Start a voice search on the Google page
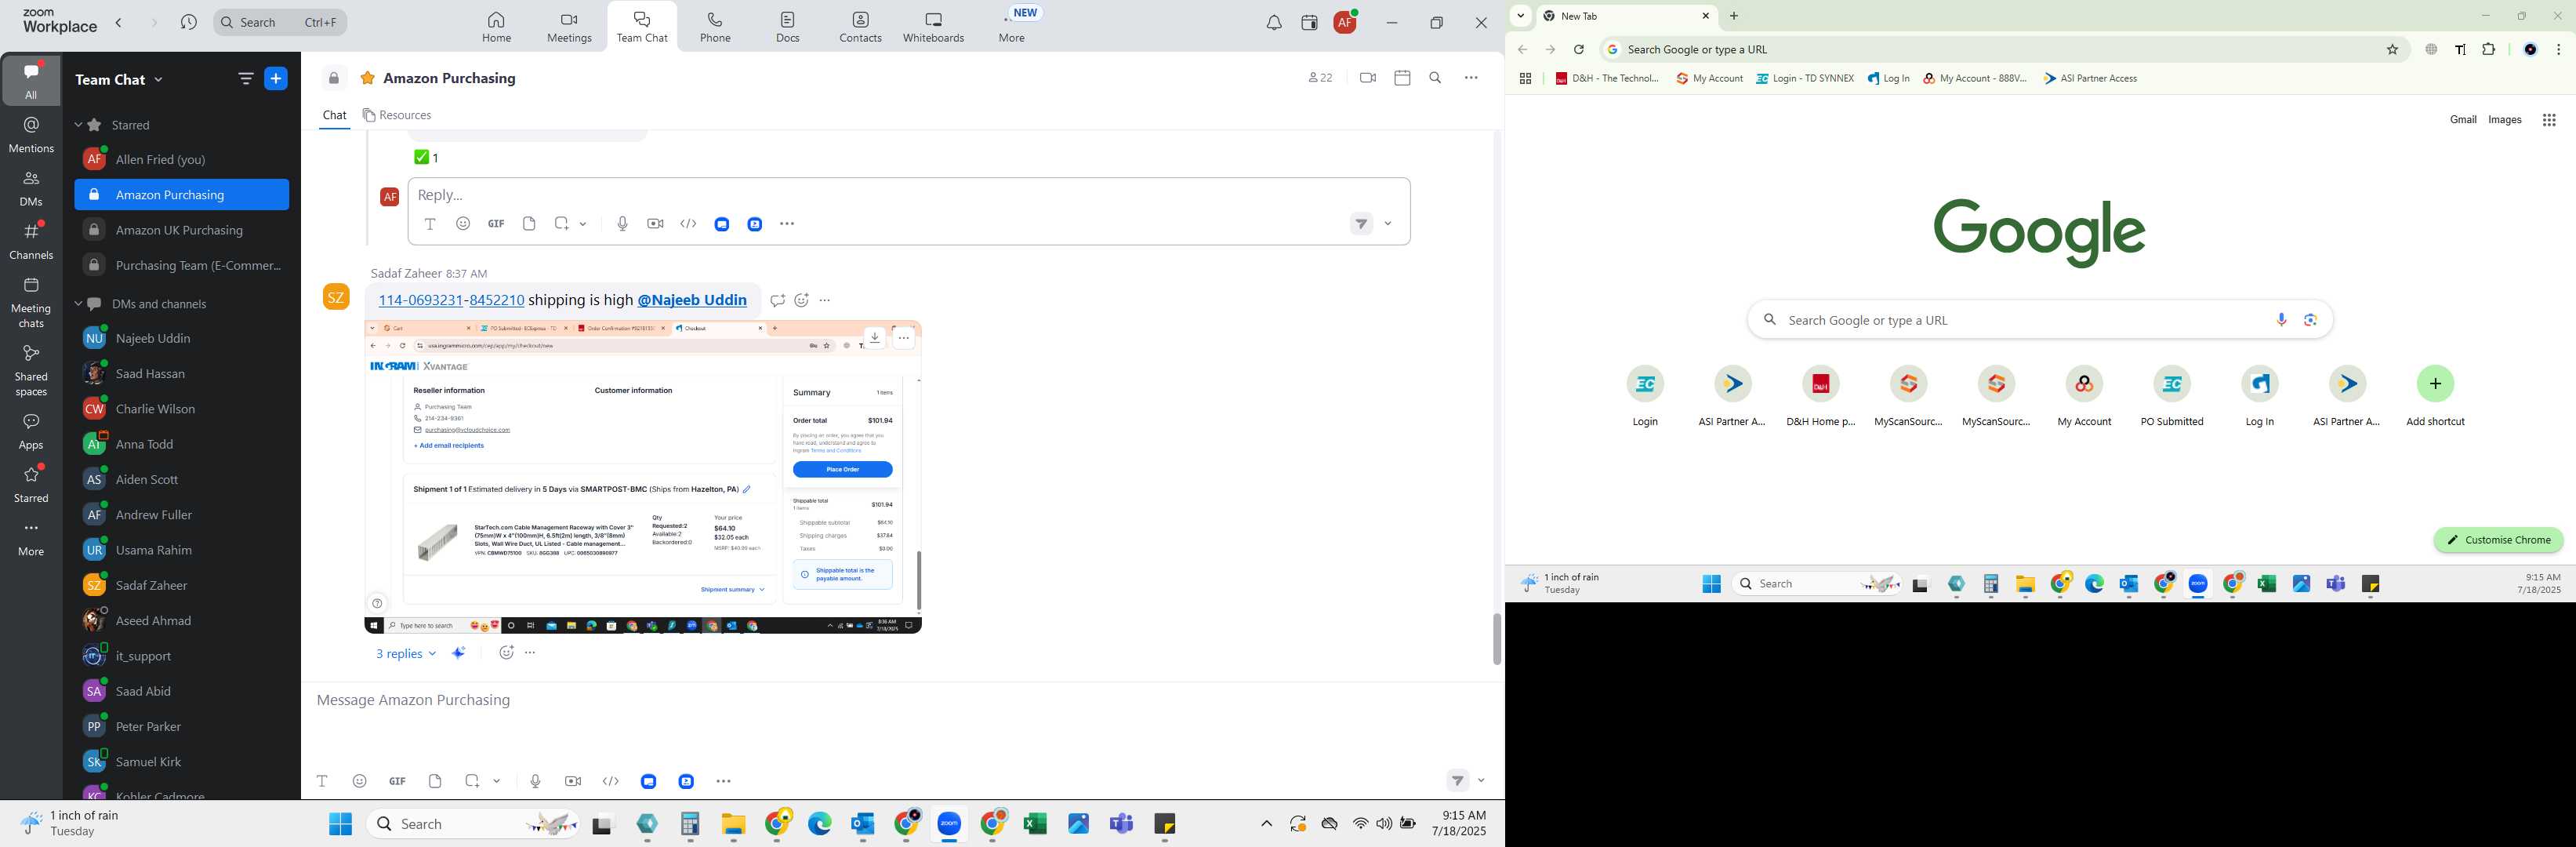This screenshot has width=2576, height=847. point(2281,320)
